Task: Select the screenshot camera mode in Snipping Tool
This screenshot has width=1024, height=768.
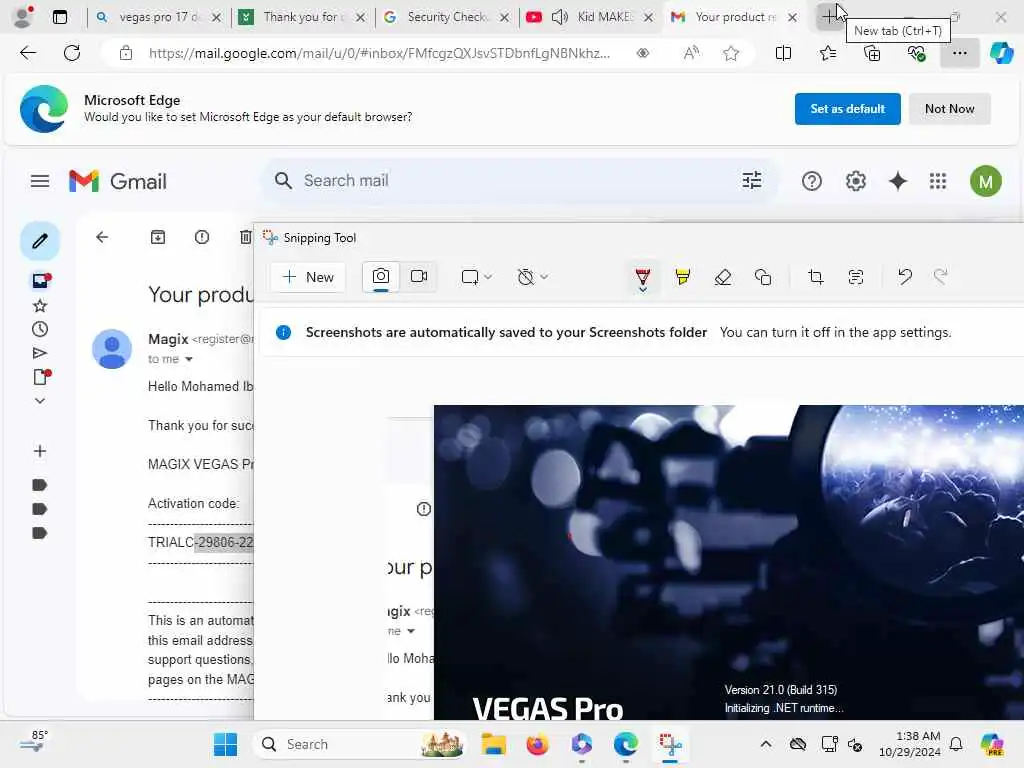Action: point(381,277)
